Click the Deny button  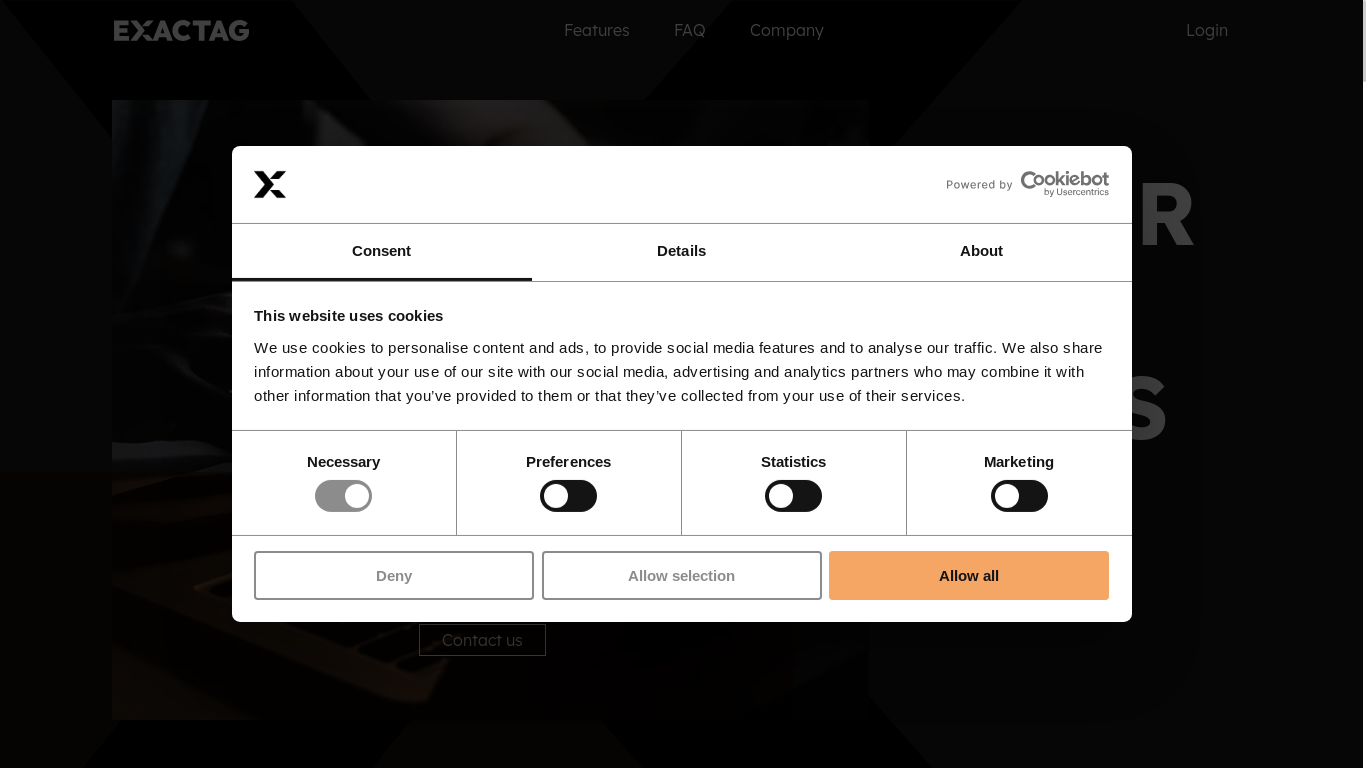tap(394, 576)
